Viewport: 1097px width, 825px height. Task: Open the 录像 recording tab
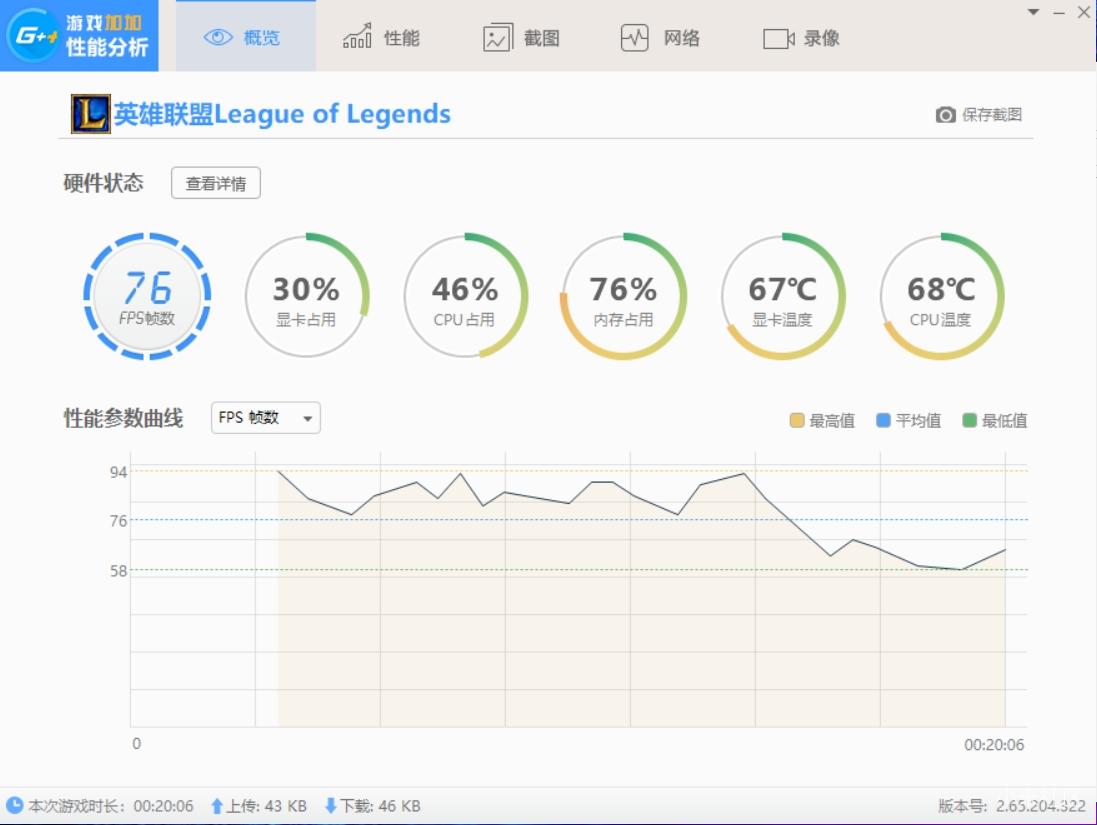[801, 38]
